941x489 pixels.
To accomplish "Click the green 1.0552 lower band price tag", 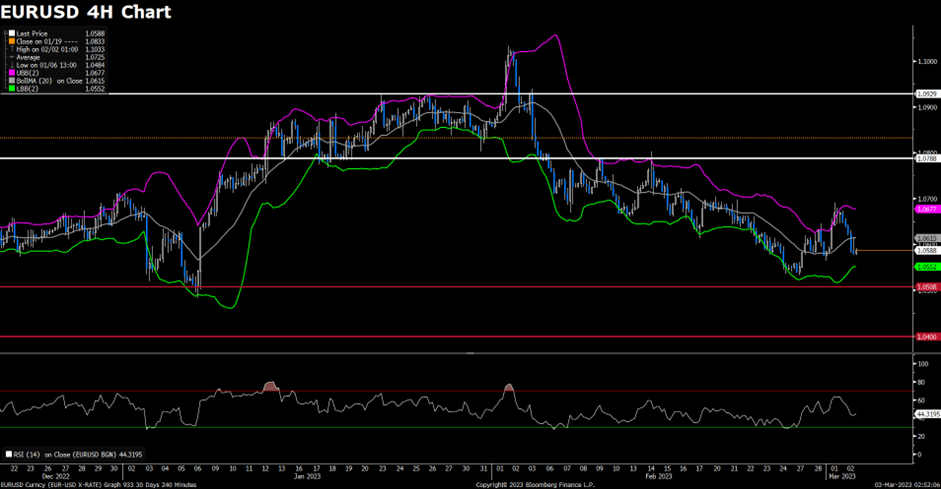I will (926, 267).
